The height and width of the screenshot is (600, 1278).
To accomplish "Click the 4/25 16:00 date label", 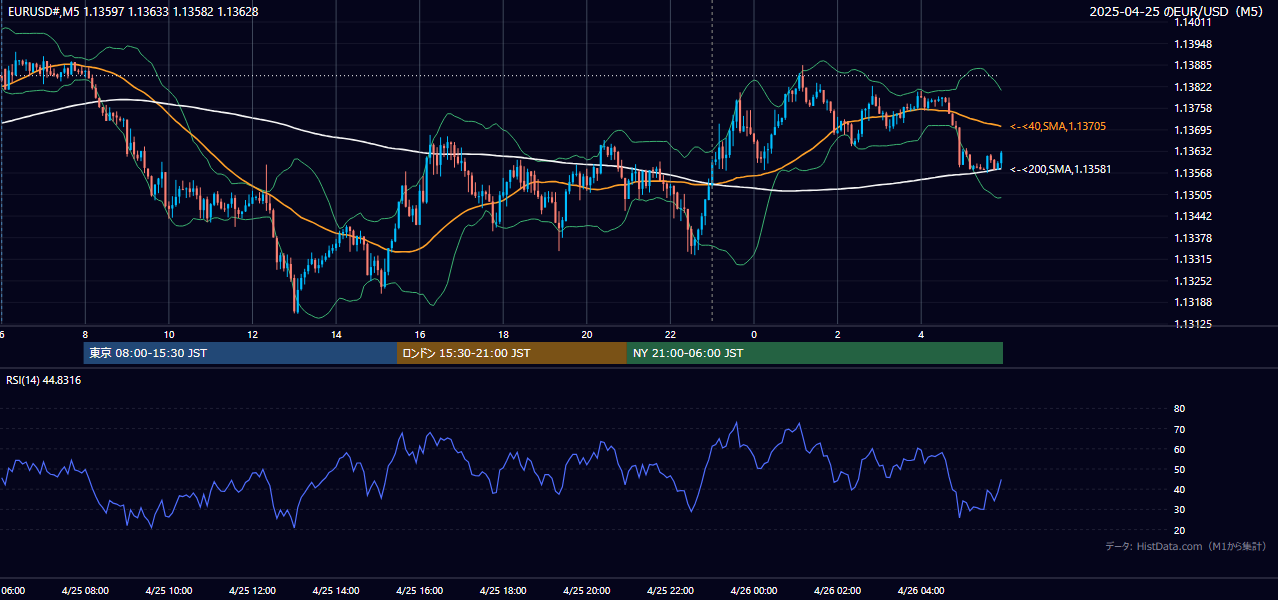I will click(x=419, y=591).
